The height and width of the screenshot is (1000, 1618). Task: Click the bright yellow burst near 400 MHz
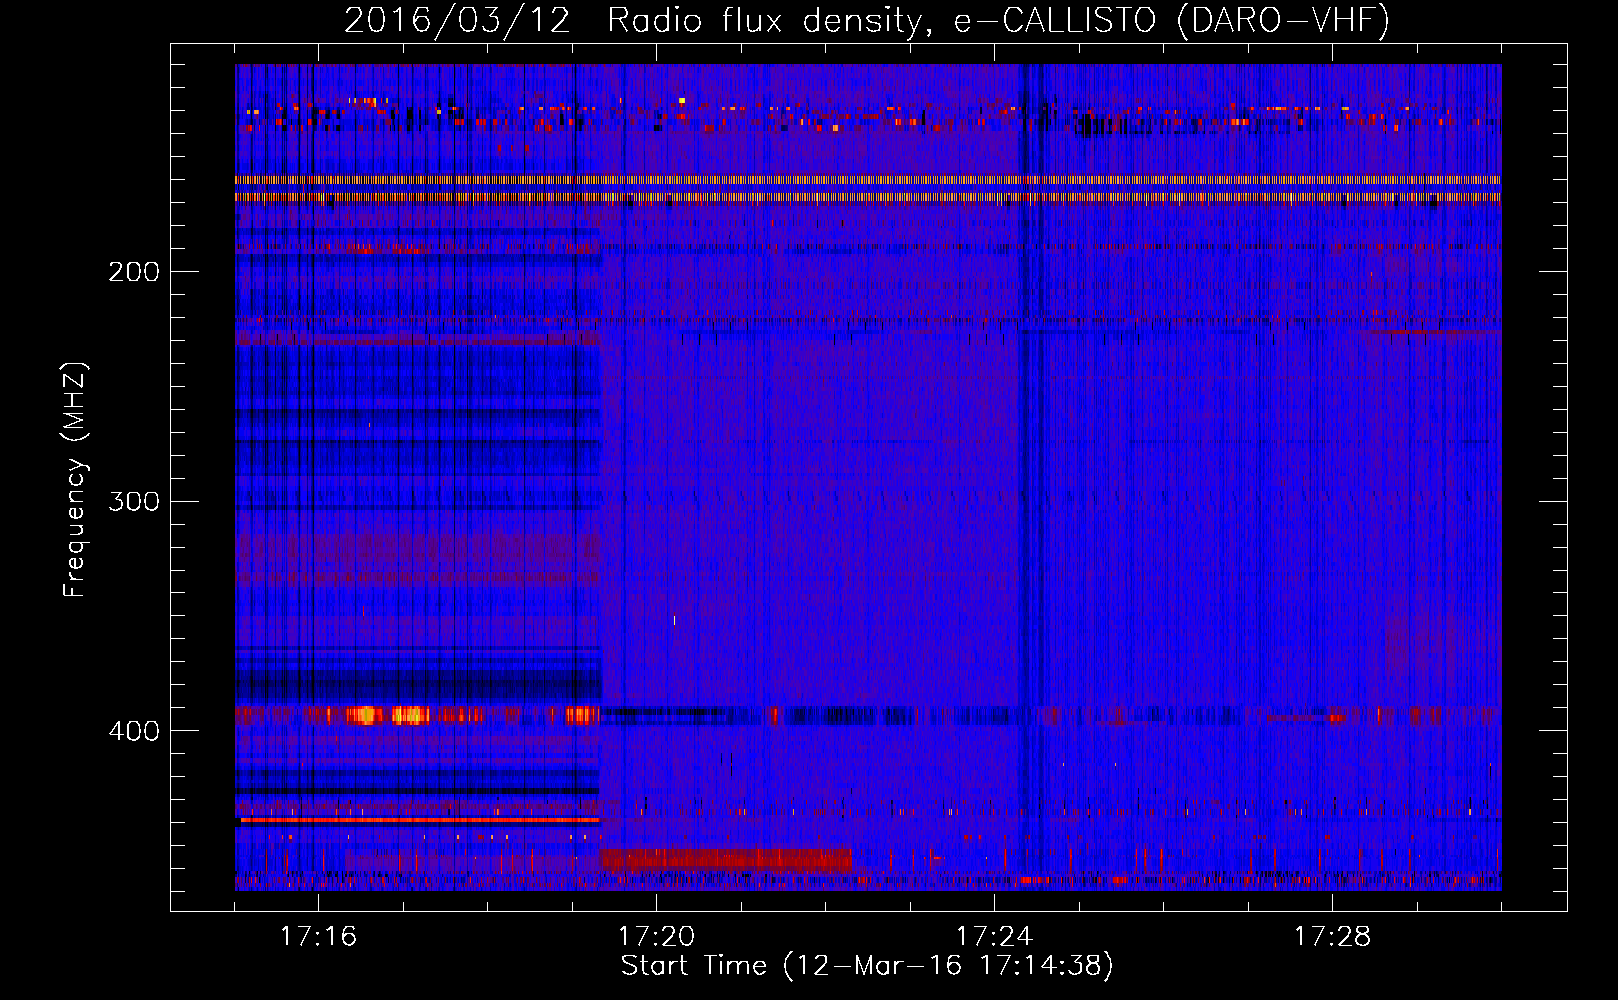[388, 715]
